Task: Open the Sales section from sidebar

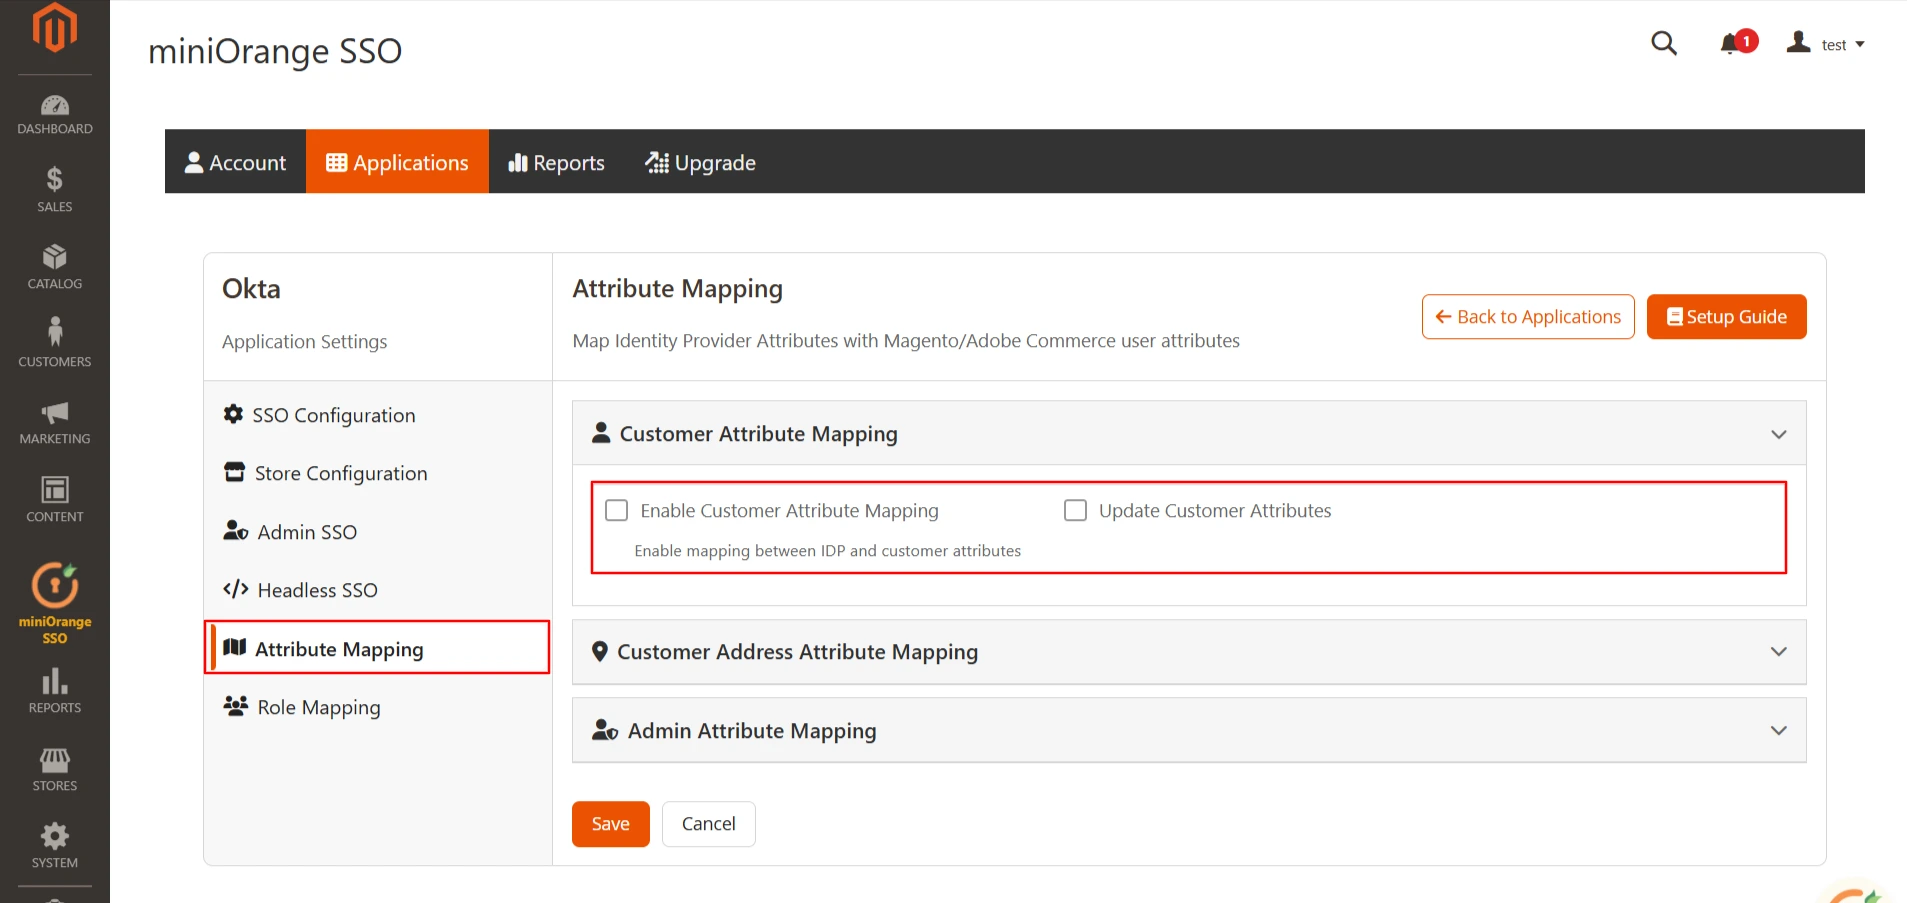Action: tap(54, 188)
